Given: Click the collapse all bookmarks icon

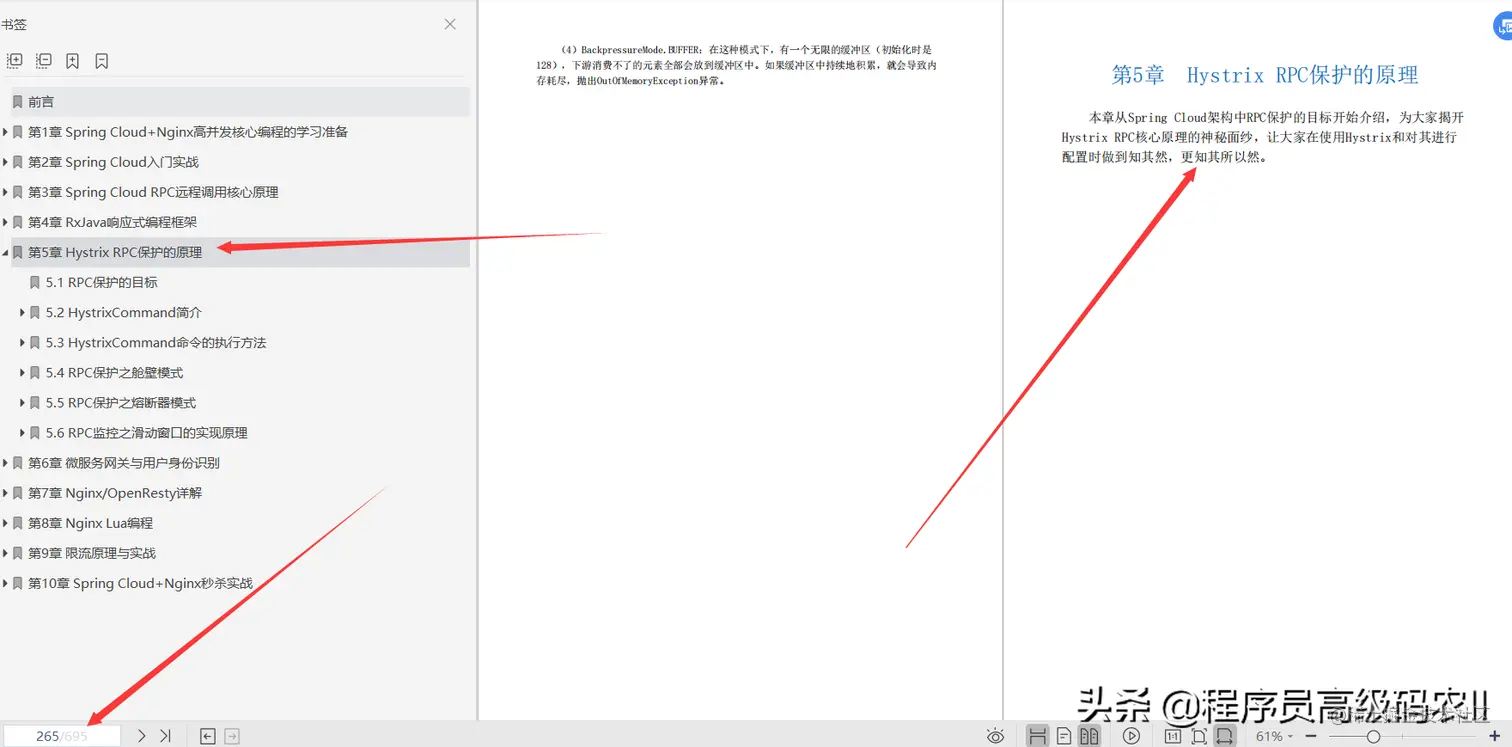Looking at the screenshot, I should point(43,60).
